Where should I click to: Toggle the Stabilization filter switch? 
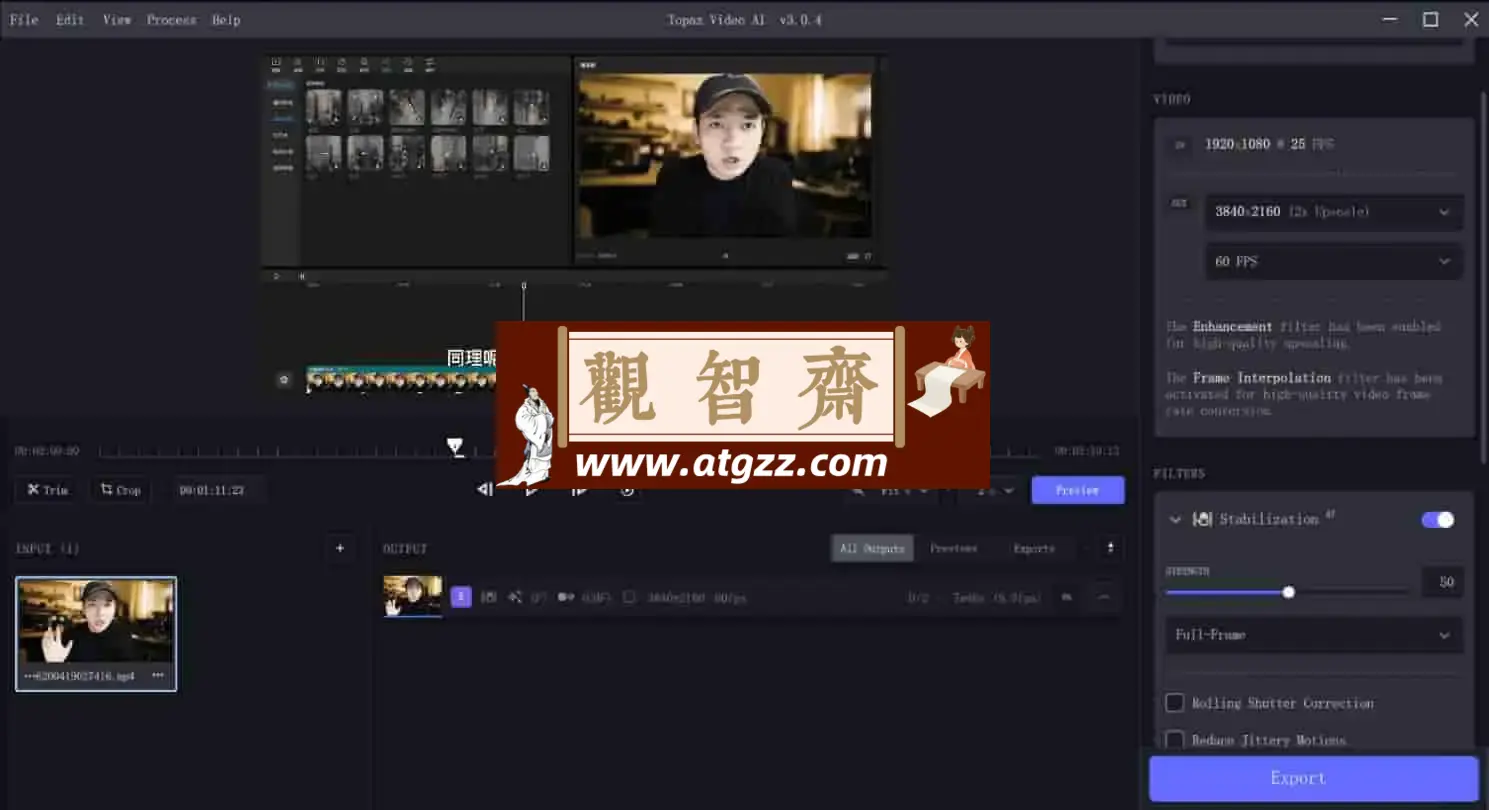click(1437, 520)
